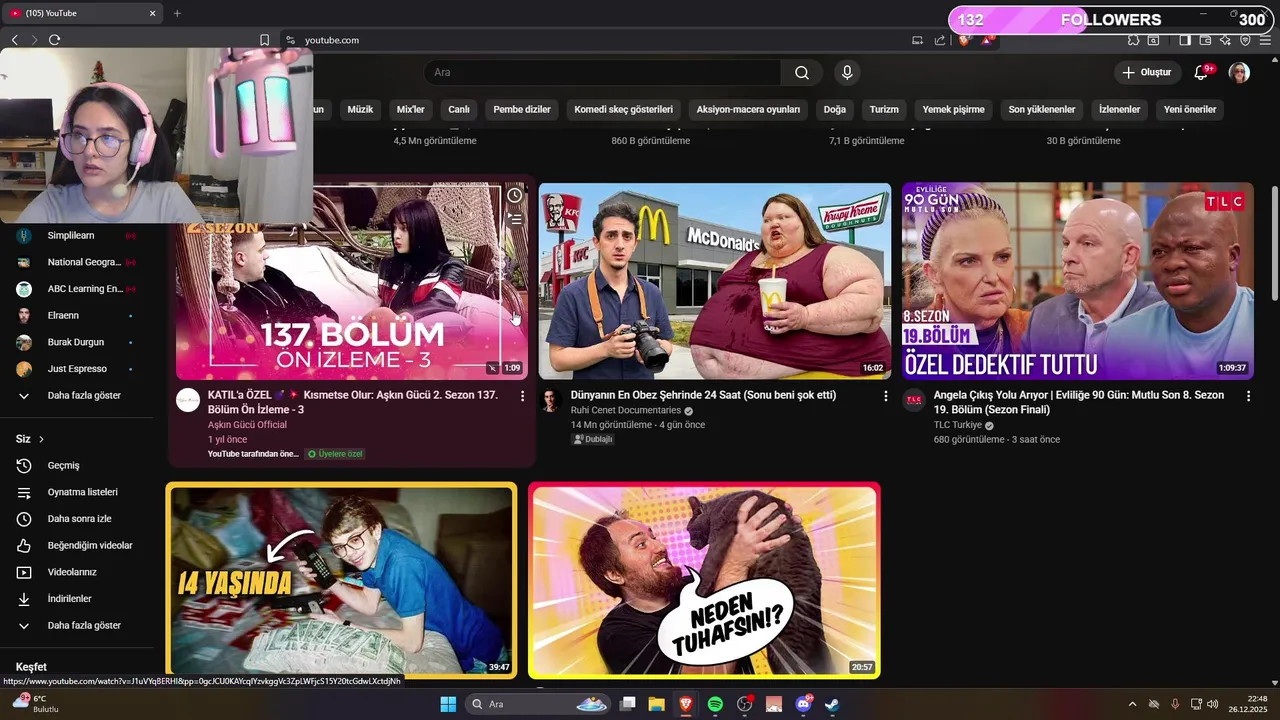This screenshot has height=720, width=1280.
Task: Click the share icon in the address bar
Action: (x=940, y=40)
